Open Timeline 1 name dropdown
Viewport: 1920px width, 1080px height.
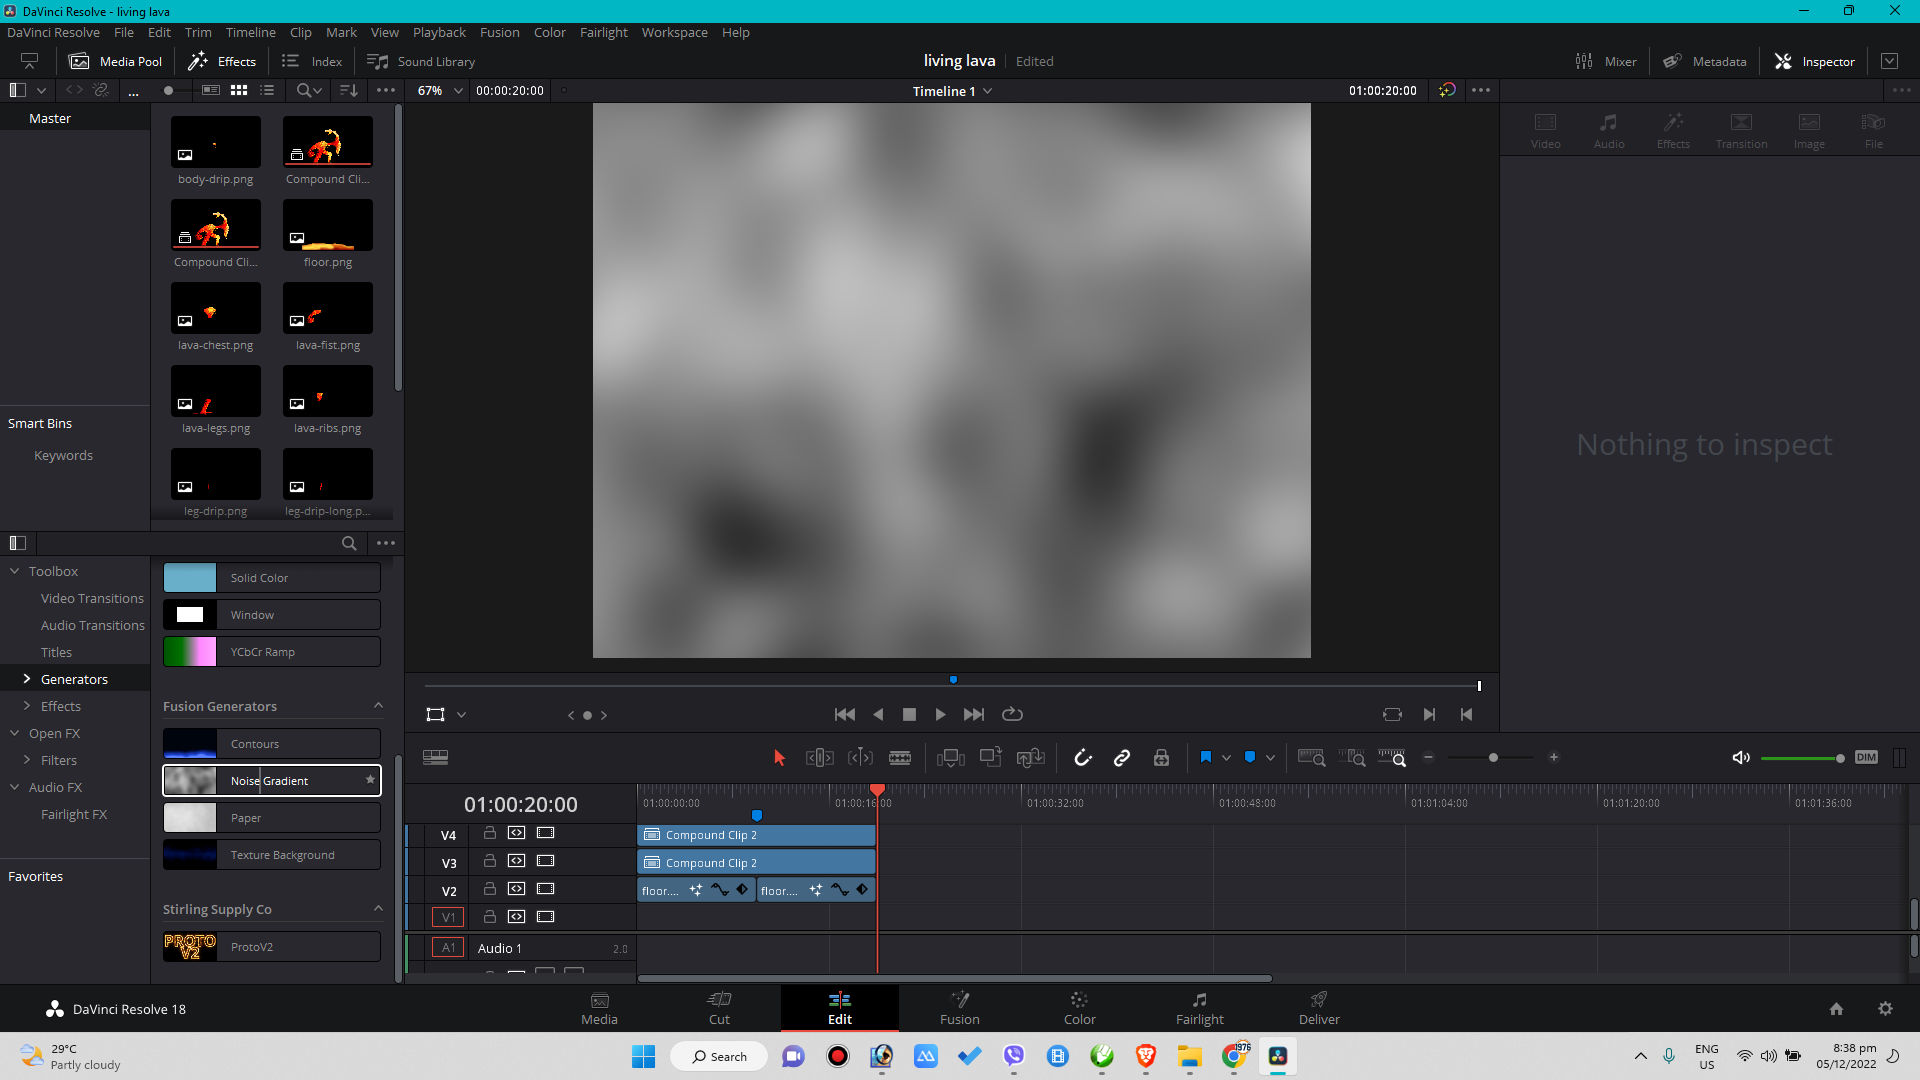point(952,91)
